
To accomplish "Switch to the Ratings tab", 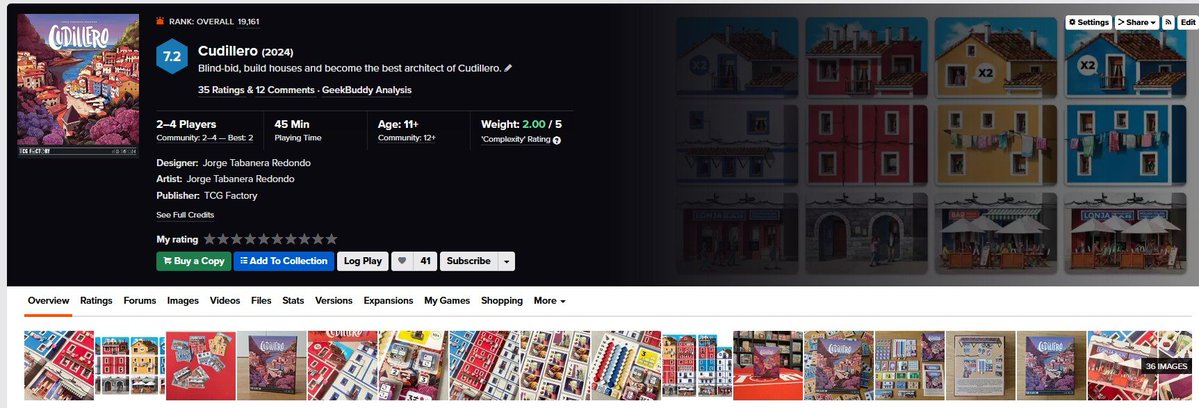I will [x=96, y=300].
